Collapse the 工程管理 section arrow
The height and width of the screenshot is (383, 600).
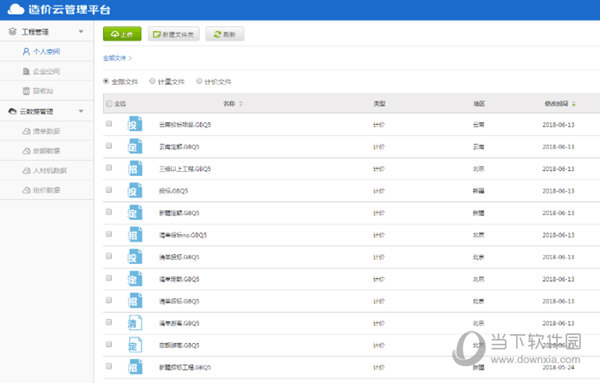[81, 31]
